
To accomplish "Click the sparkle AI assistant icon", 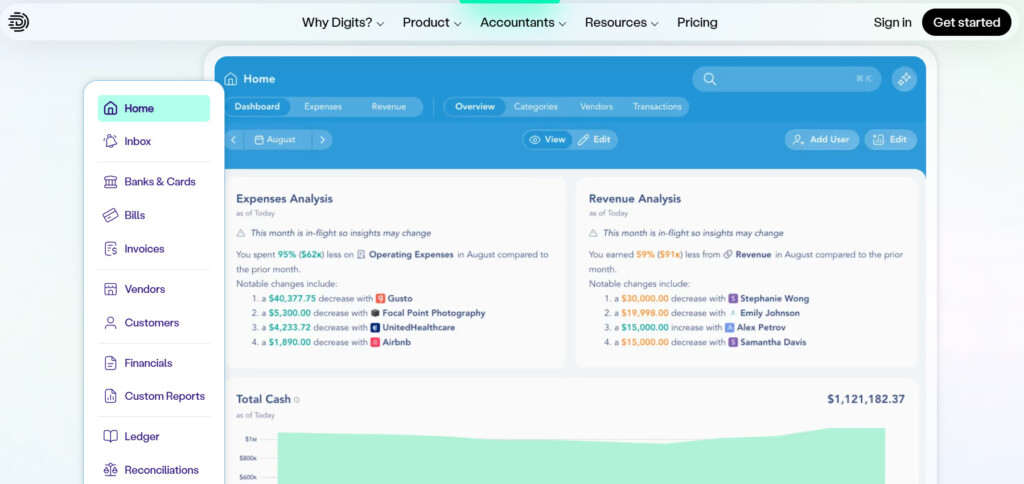I will [904, 79].
